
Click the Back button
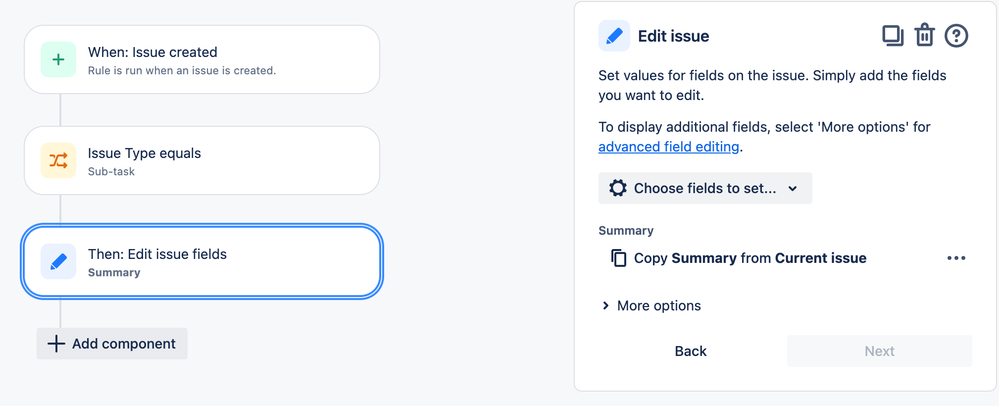coord(691,351)
